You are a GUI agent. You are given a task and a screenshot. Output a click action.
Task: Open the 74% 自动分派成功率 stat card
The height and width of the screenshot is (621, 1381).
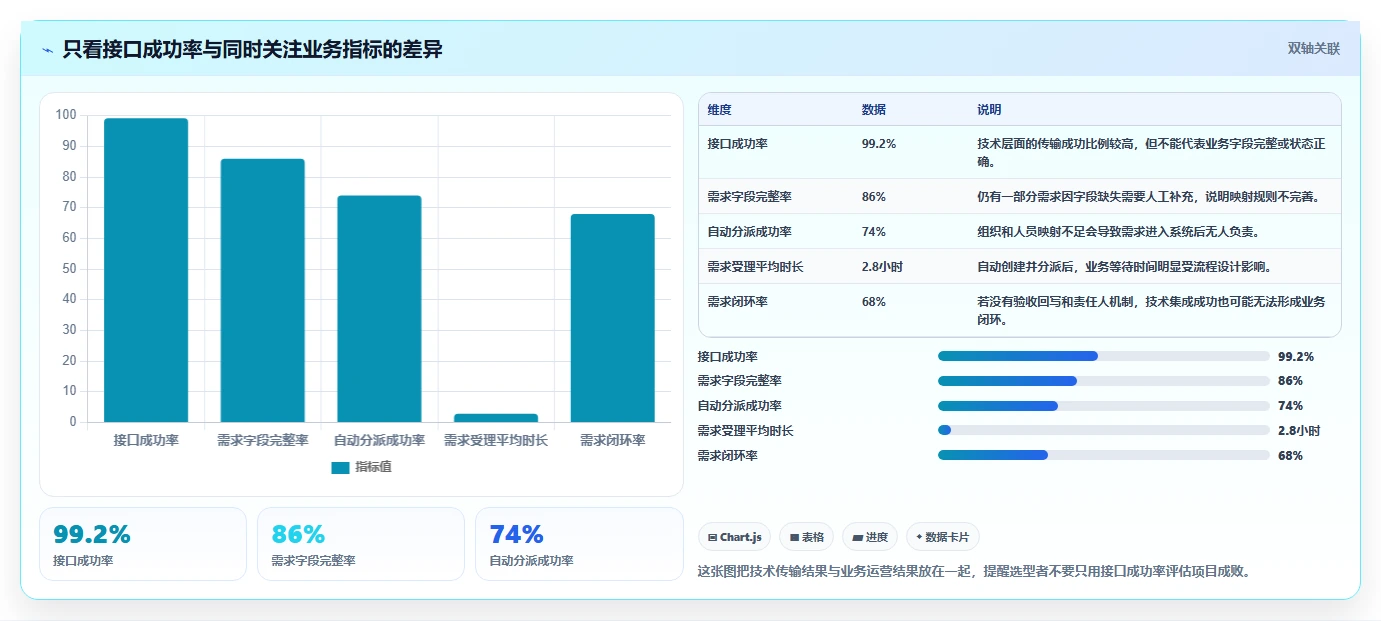coord(579,544)
